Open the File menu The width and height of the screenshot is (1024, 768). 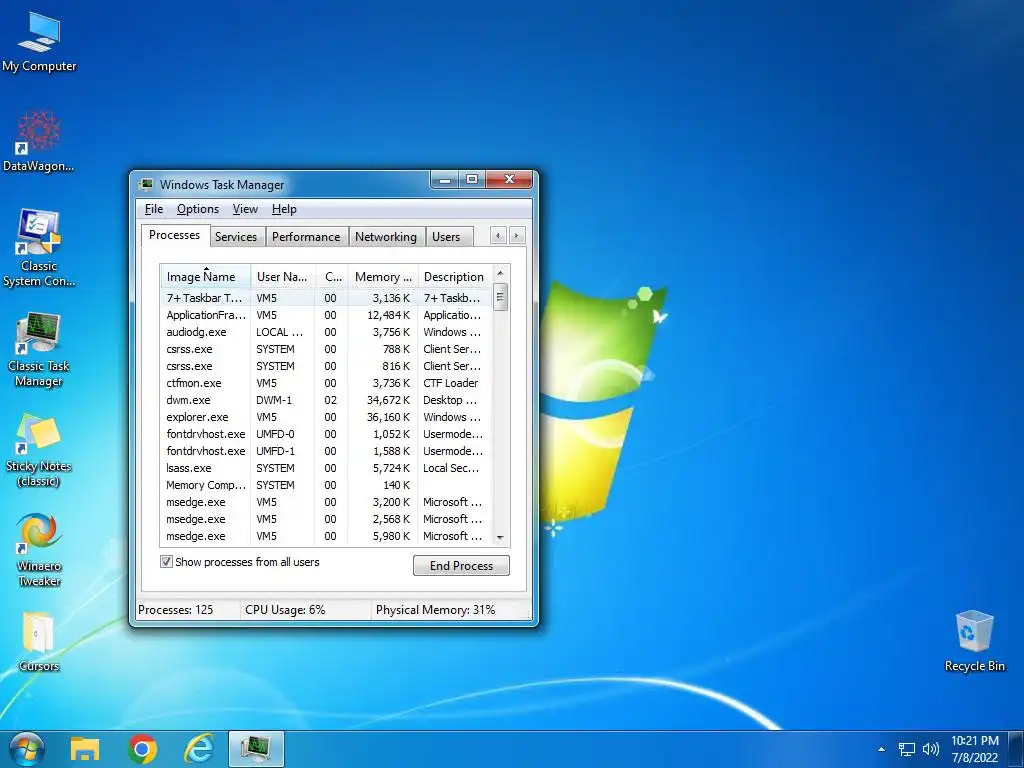pyautogui.click(x=154, y=209)
